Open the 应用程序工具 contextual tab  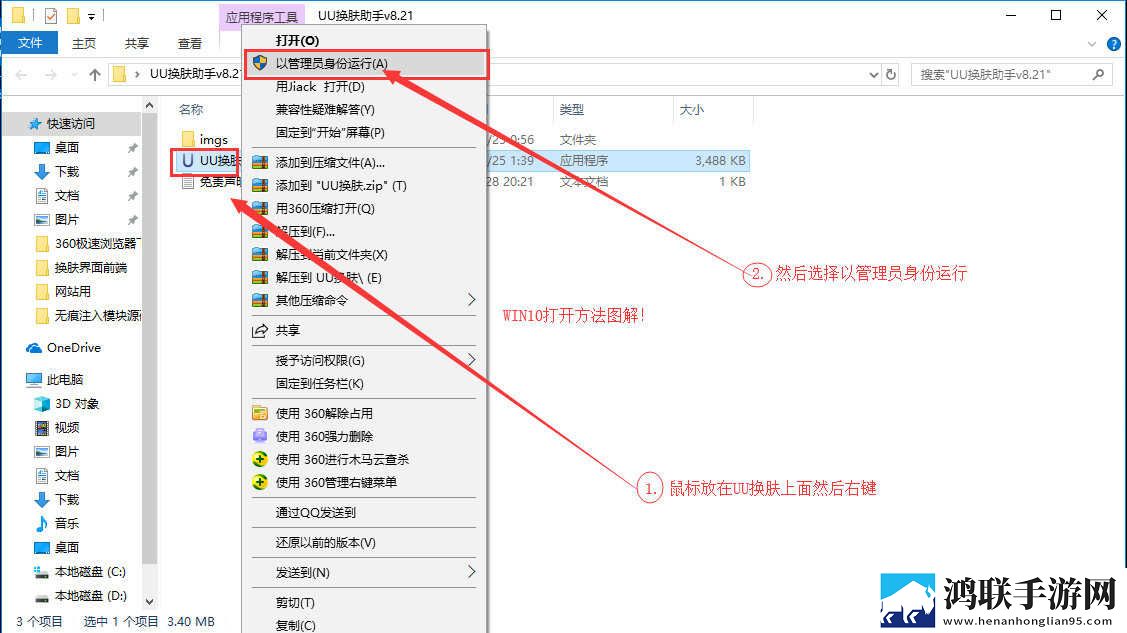click(262, 16)
